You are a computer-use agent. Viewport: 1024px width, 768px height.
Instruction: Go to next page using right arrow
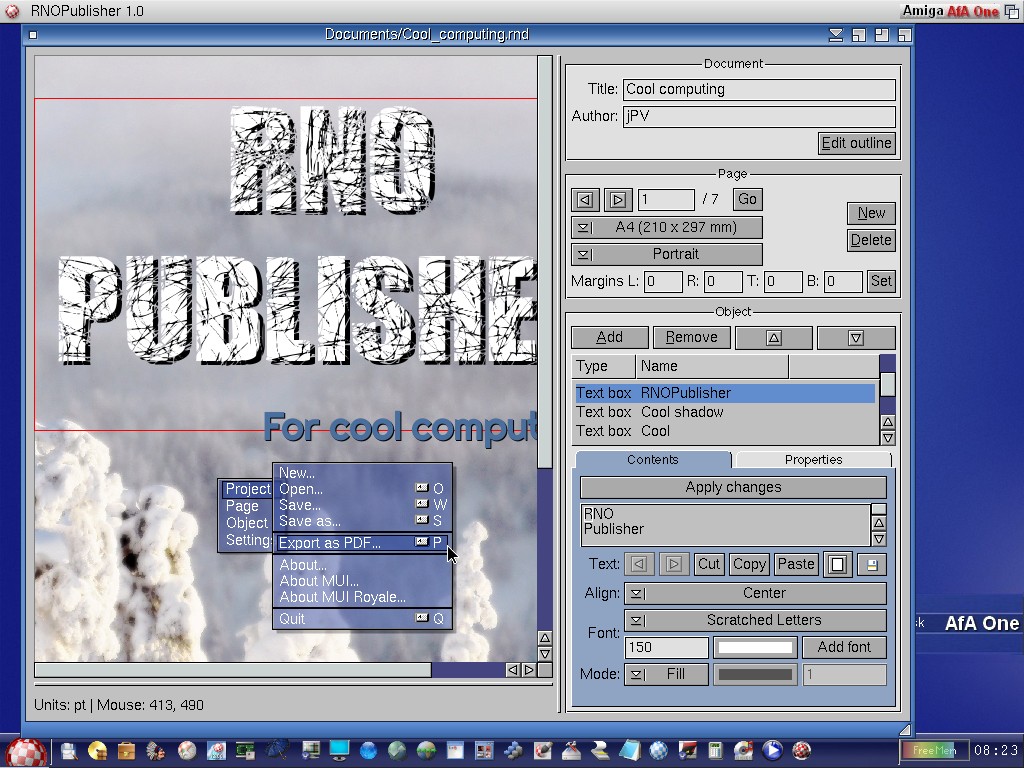[618, 200]
